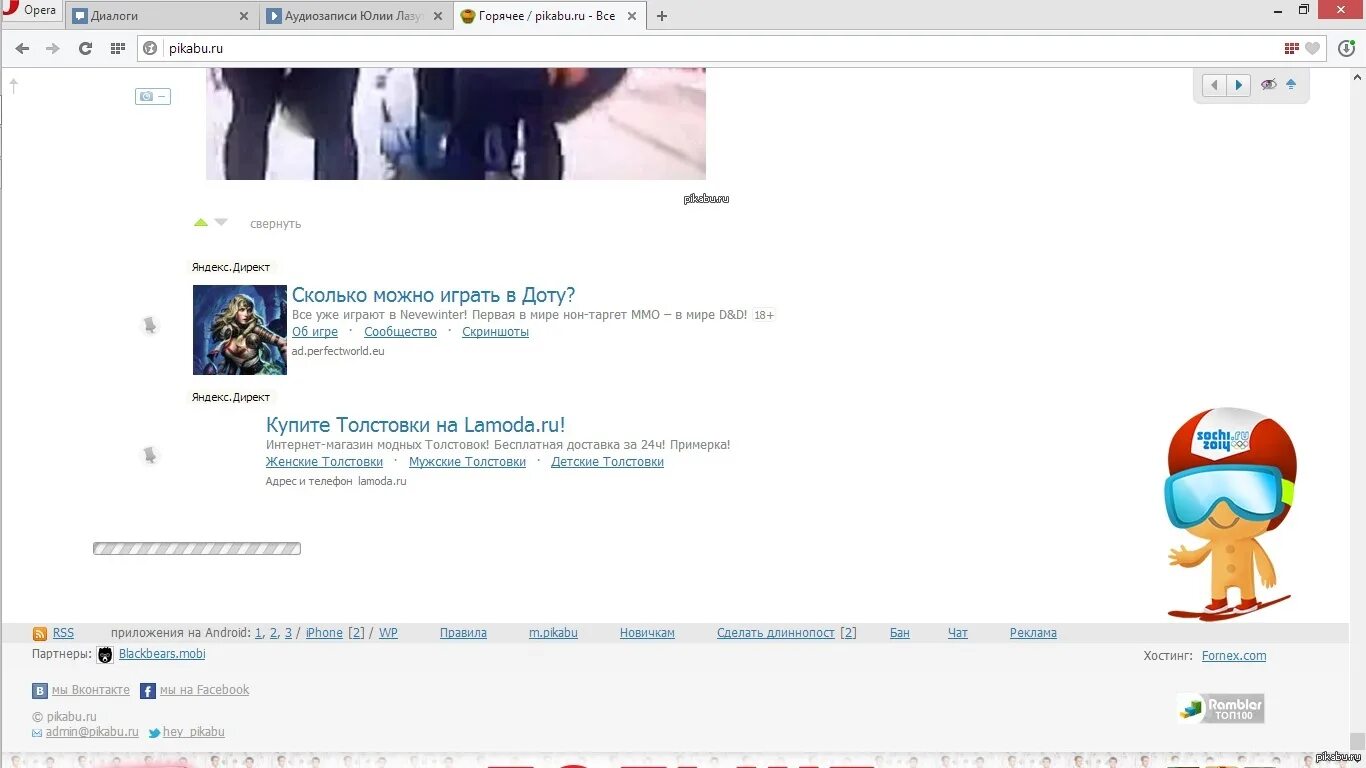
Task: Close the Горячее pikabu.ru tab
Action: [631, 16]
